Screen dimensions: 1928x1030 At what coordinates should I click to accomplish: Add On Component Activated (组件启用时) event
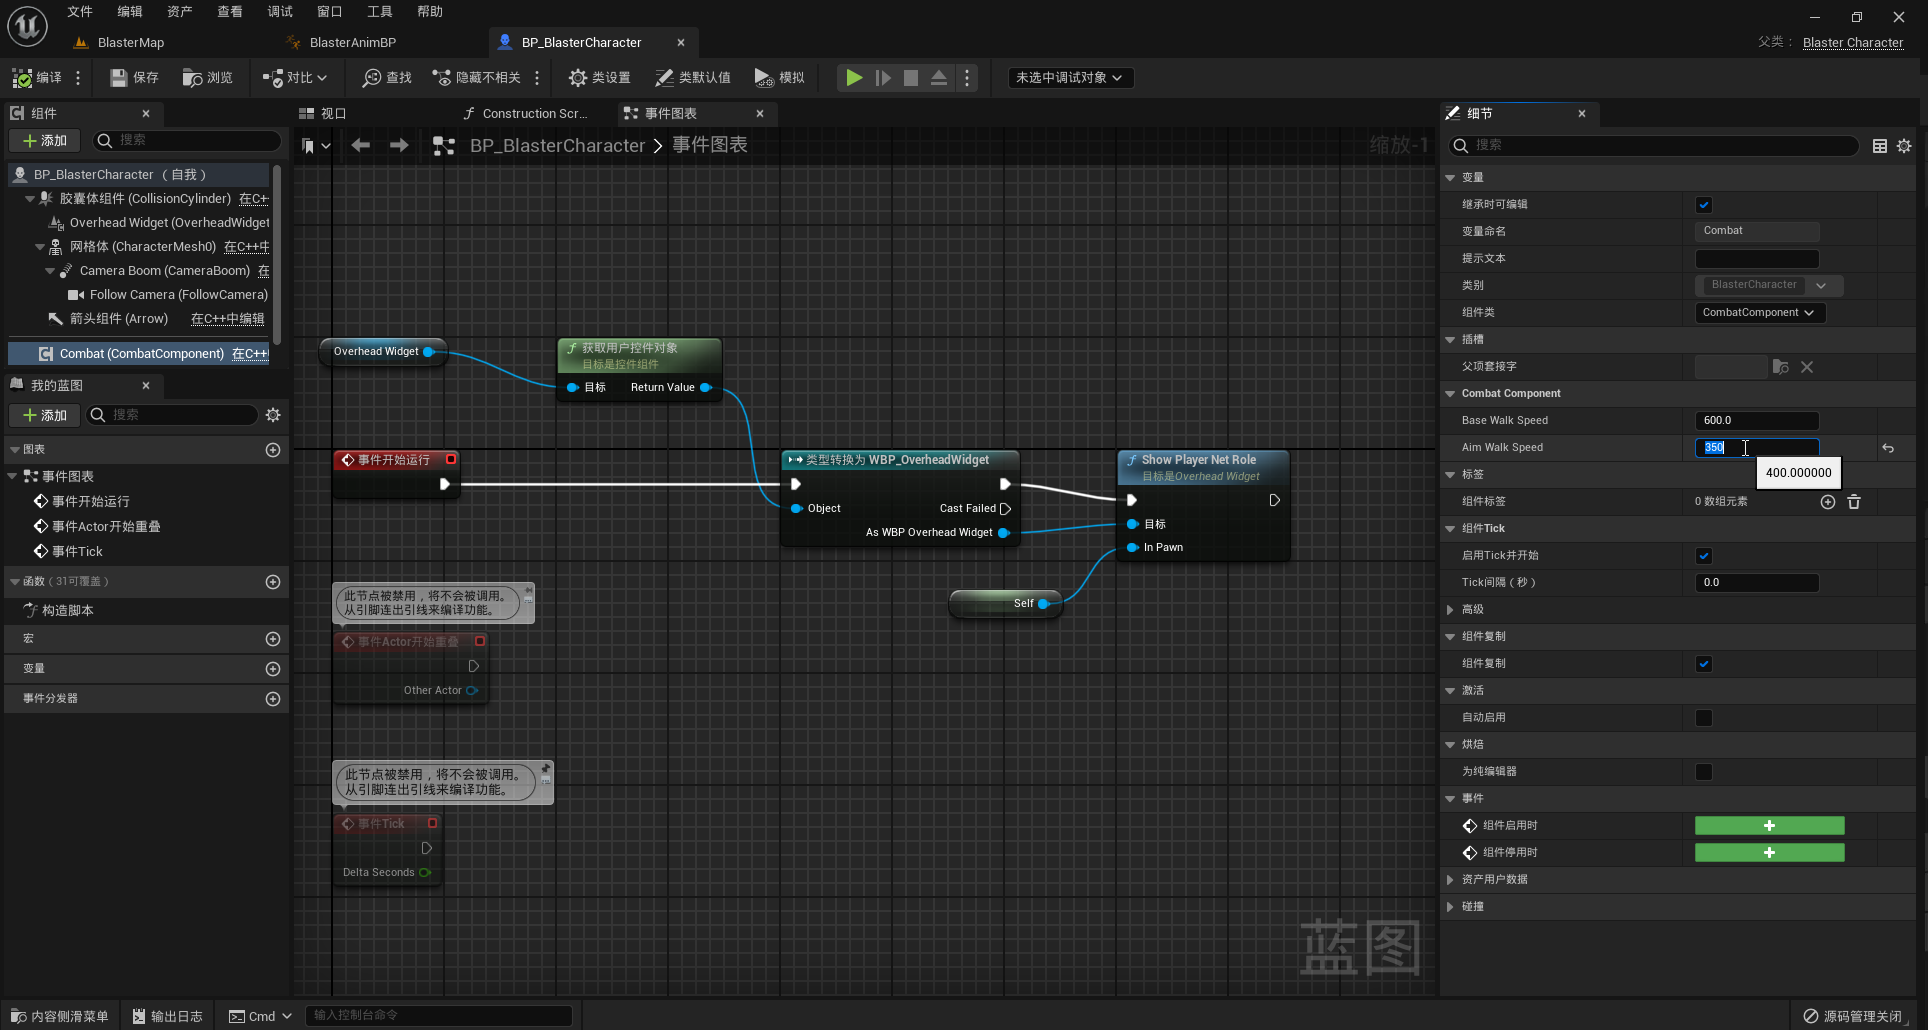tap(1769, 826)
